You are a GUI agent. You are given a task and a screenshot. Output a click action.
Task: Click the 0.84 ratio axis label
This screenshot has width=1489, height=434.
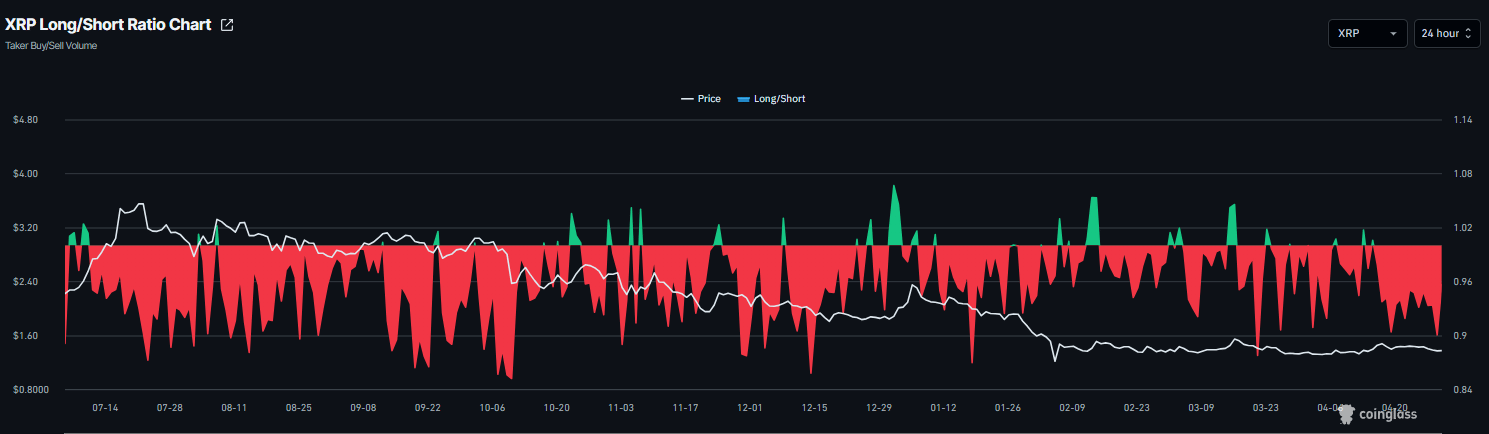pos(1463,390)
